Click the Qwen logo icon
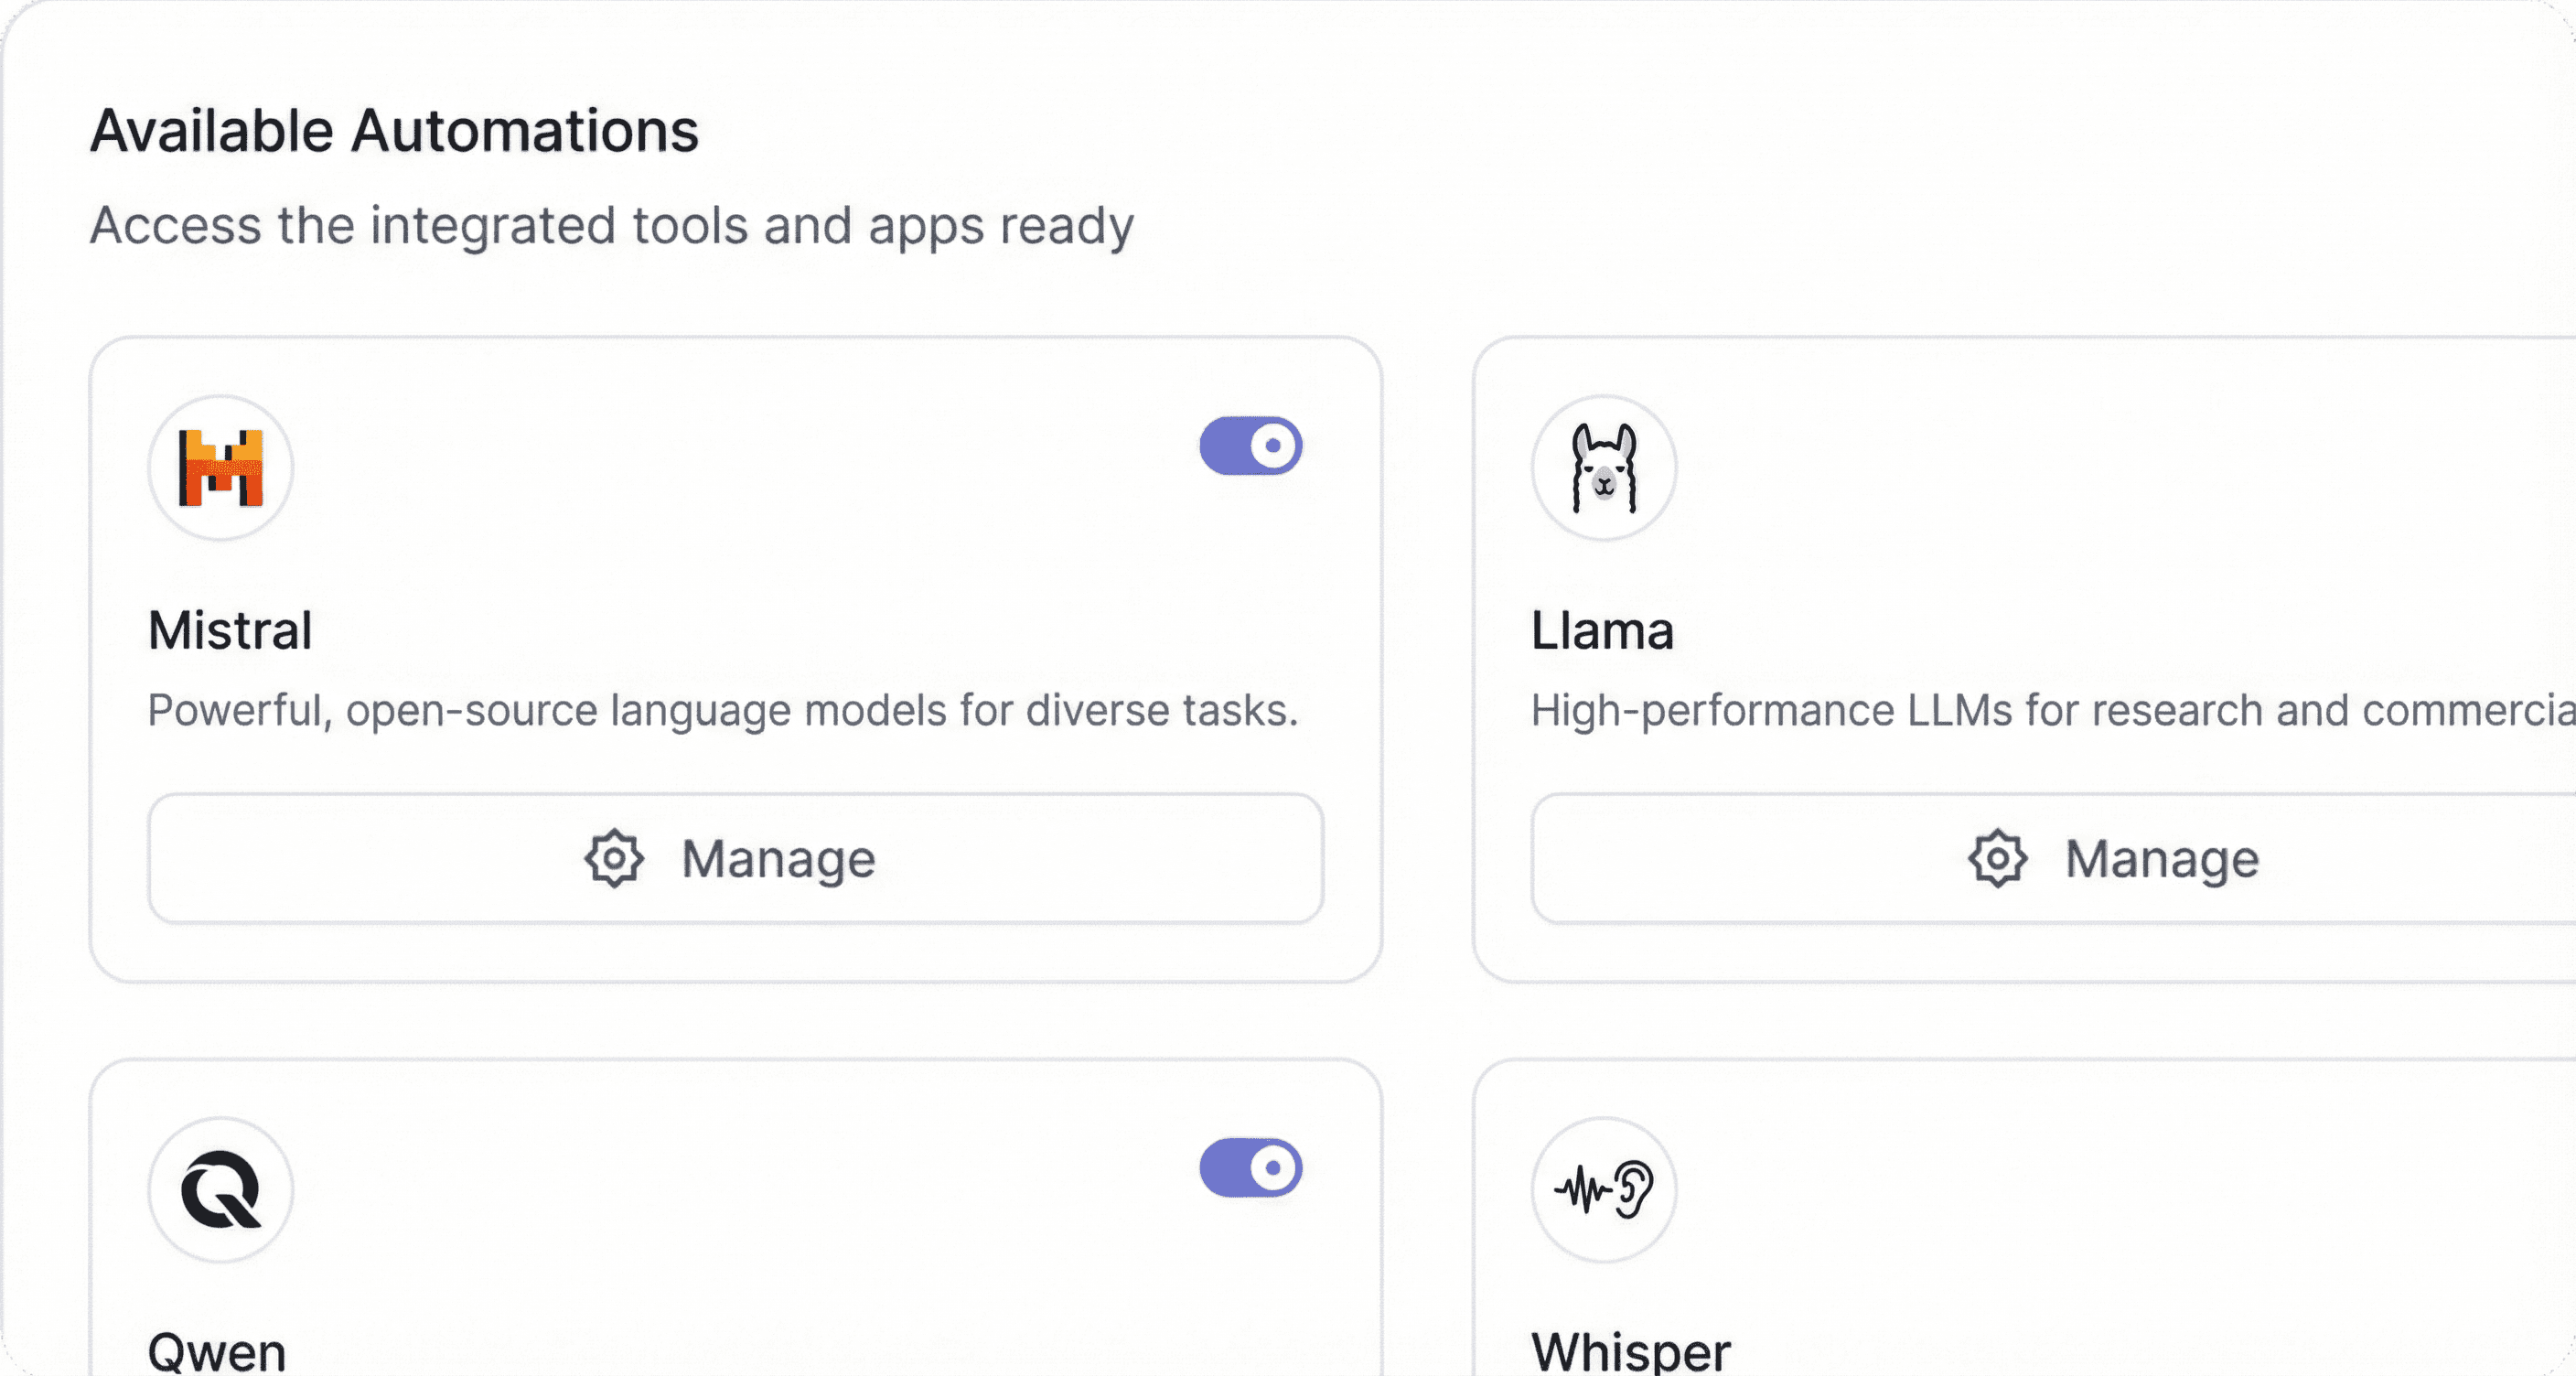 point(220,1188)
